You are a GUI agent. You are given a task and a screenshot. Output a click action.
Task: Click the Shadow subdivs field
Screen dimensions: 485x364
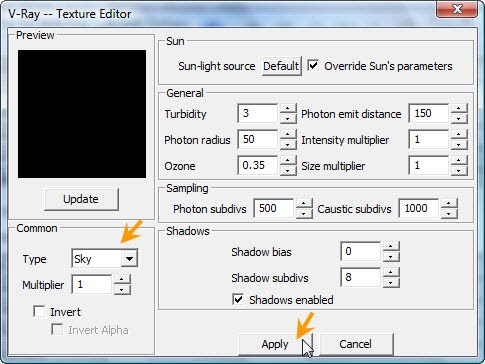[x=360, y=277]
